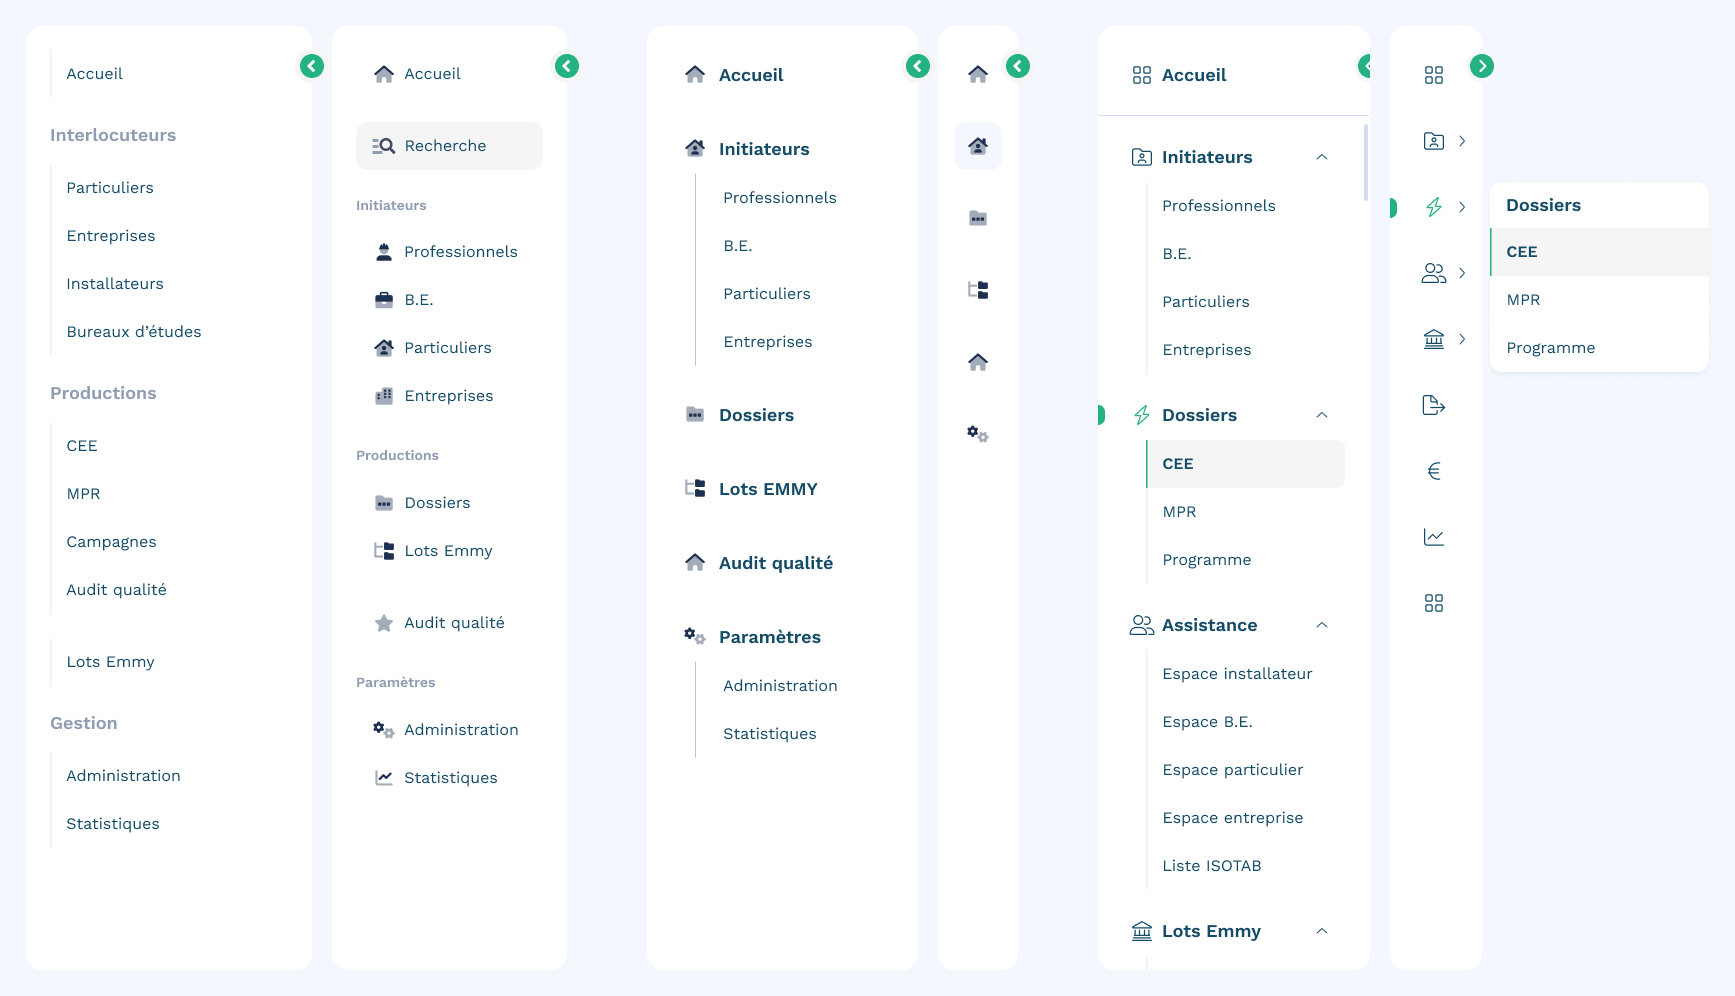Screen dimensions: 1735x996
Task: Open Bureaux d'études link
Action: click(x=134, y=332)
